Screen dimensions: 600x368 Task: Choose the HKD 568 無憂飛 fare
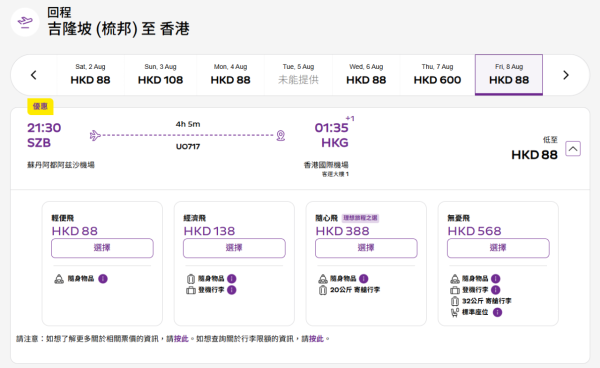pos(498,248)
